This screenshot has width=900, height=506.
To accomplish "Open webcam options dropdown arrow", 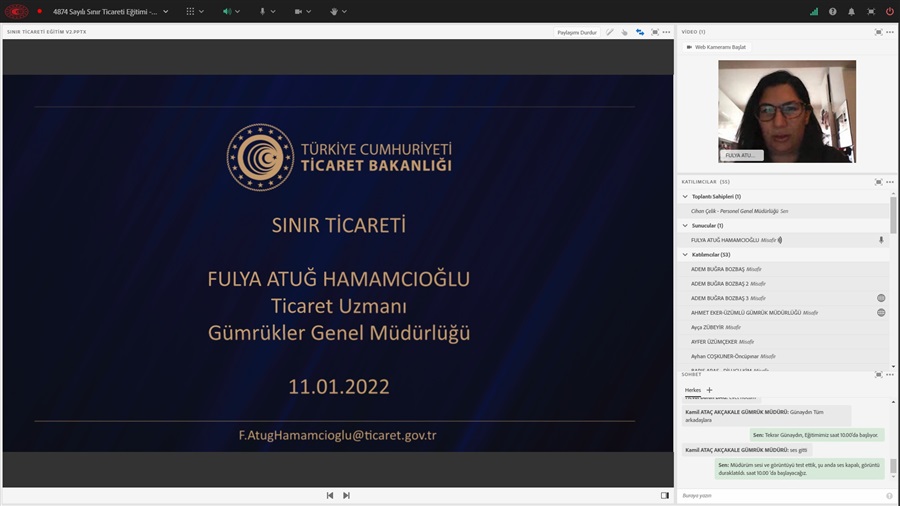I will pyautogui.click(x=309, y=11).
